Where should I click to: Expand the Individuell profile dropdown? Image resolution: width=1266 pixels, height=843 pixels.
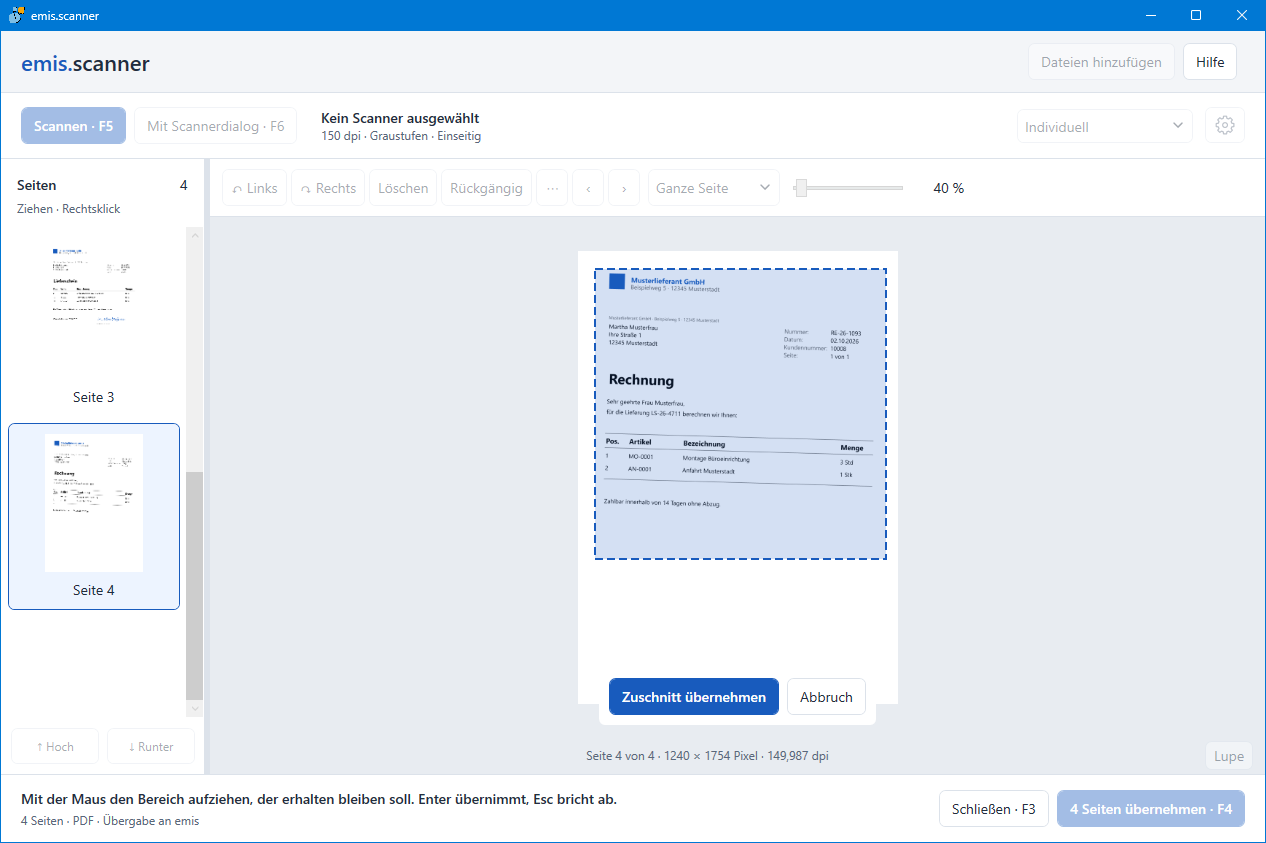click(1105, 127)
